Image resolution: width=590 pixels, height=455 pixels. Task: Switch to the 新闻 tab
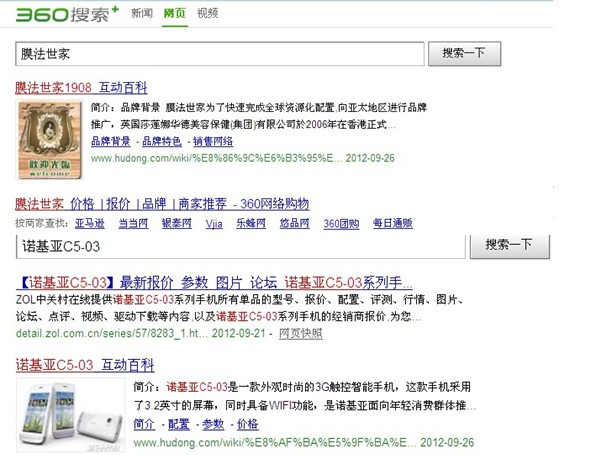(x=142, y=13)
